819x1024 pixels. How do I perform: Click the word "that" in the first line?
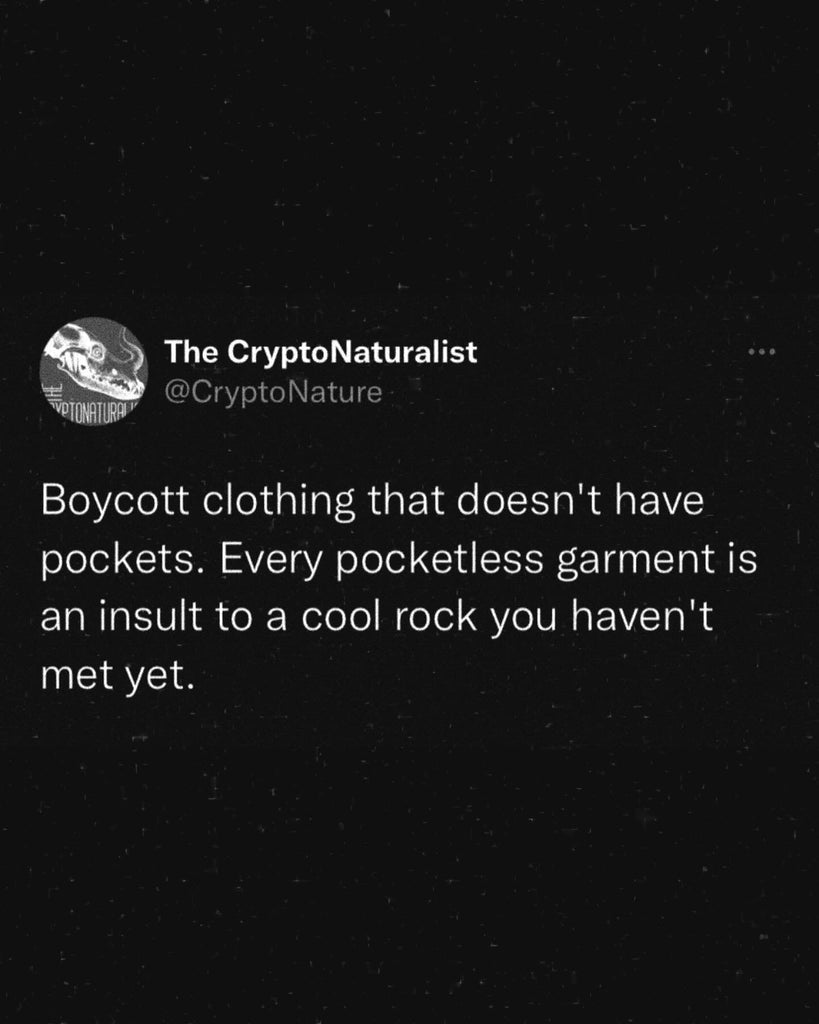405,502
